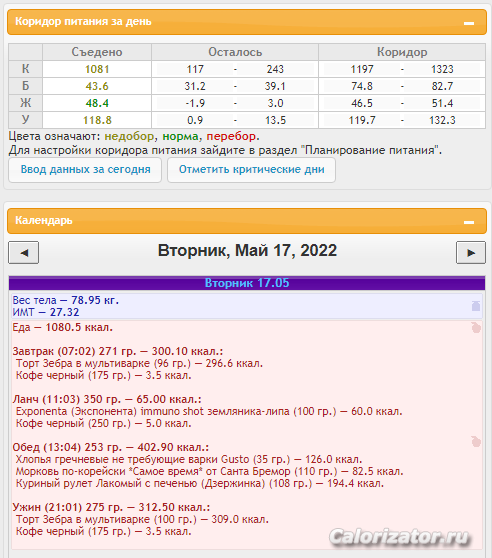Click the apple icon next to Еда total

coord(476,327)
